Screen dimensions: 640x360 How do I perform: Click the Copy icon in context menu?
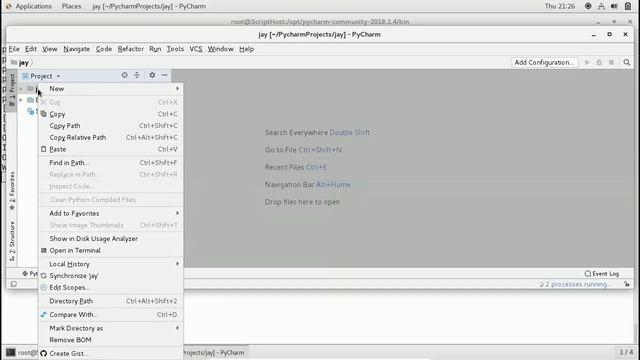pos(44,114)
